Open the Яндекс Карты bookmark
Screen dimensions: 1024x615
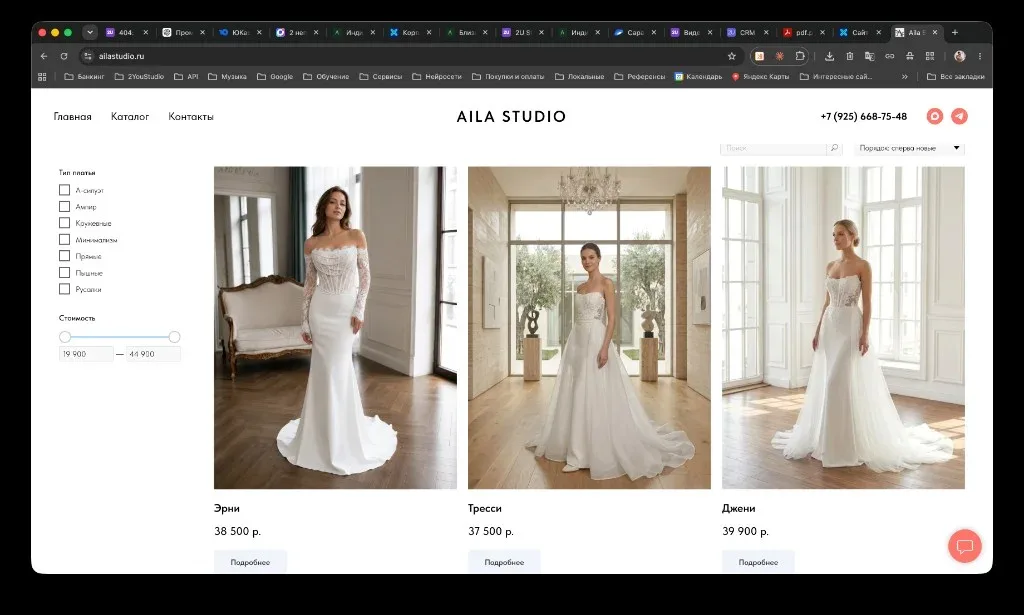(760, 76)
